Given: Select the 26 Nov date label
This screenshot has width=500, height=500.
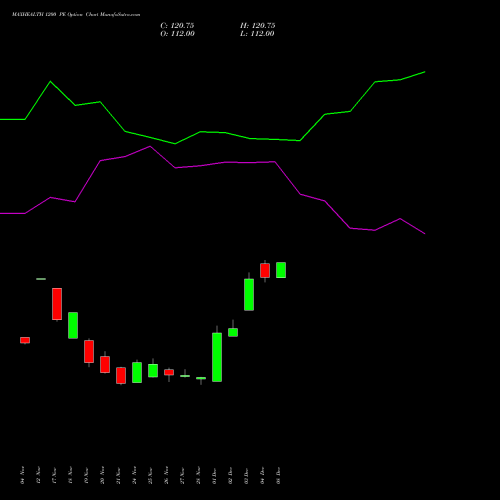Looking at the screenshot, I should pyautogui.click(x=166, y=475).
